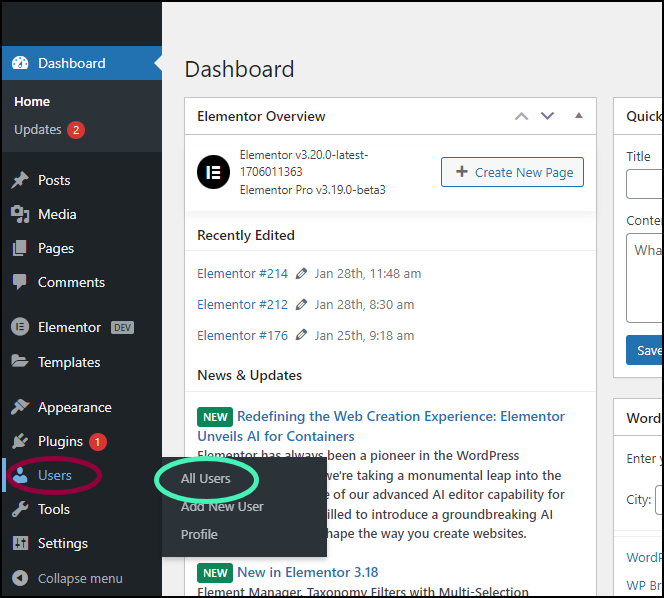Choose Add New User submenu entry
The height and width of the screenshot is (598, 664).
pos(222,507)
